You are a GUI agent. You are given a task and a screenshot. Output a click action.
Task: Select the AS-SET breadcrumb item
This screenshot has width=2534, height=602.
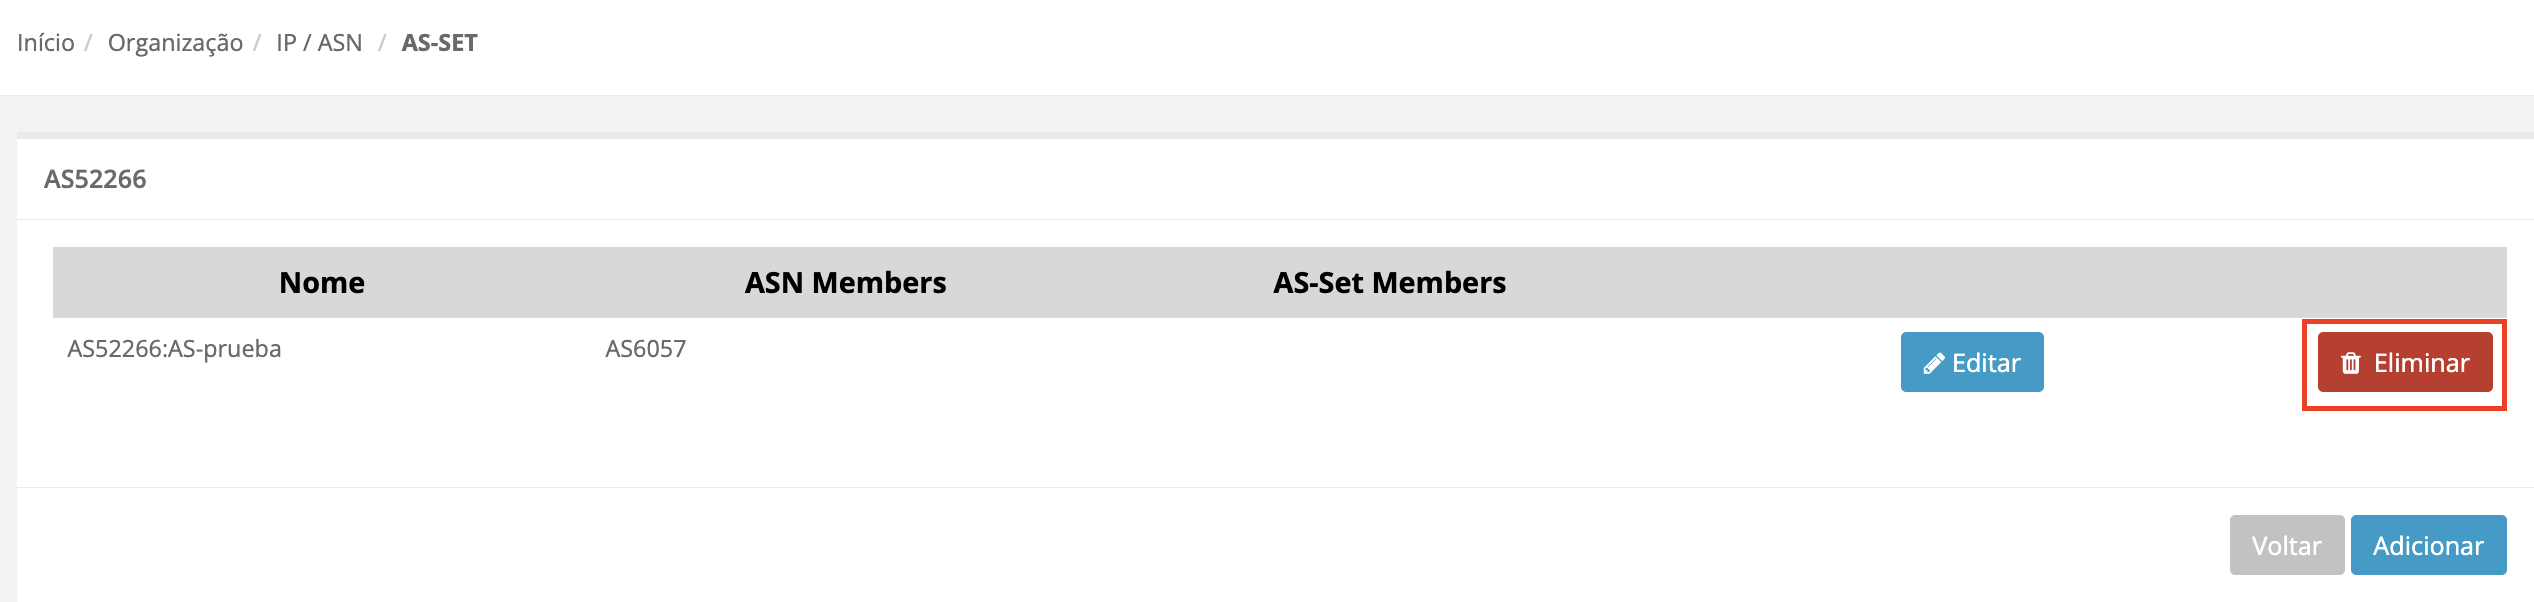click(439, 43)
